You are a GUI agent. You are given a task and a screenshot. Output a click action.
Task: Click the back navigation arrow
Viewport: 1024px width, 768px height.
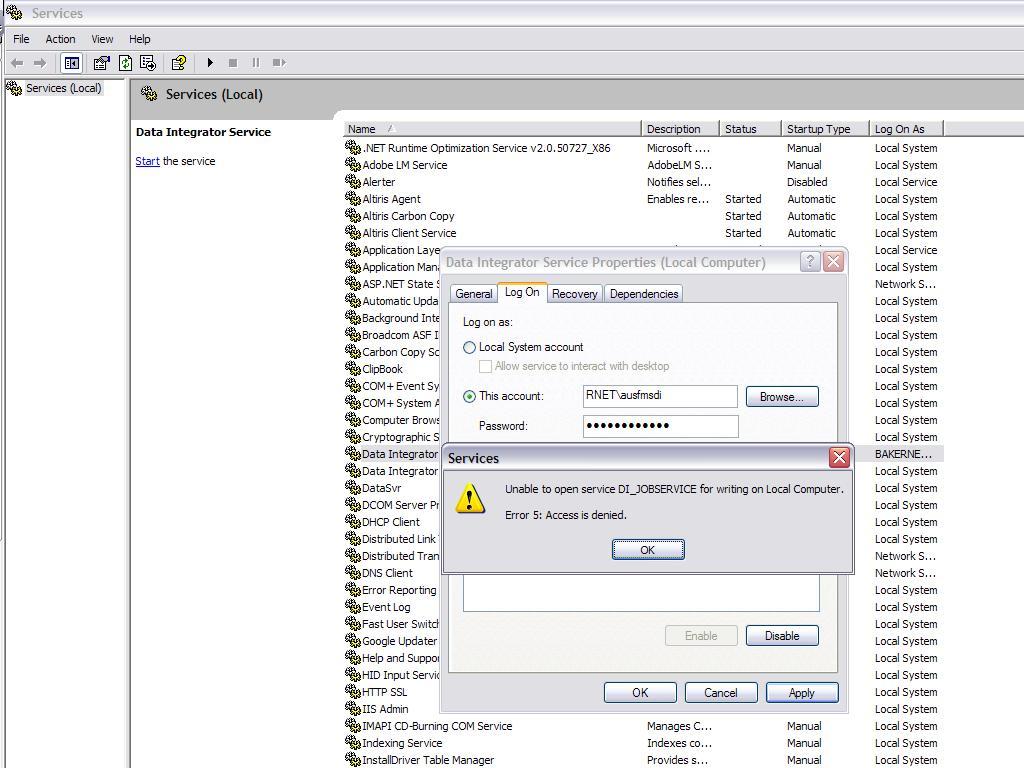coord(16,62)
